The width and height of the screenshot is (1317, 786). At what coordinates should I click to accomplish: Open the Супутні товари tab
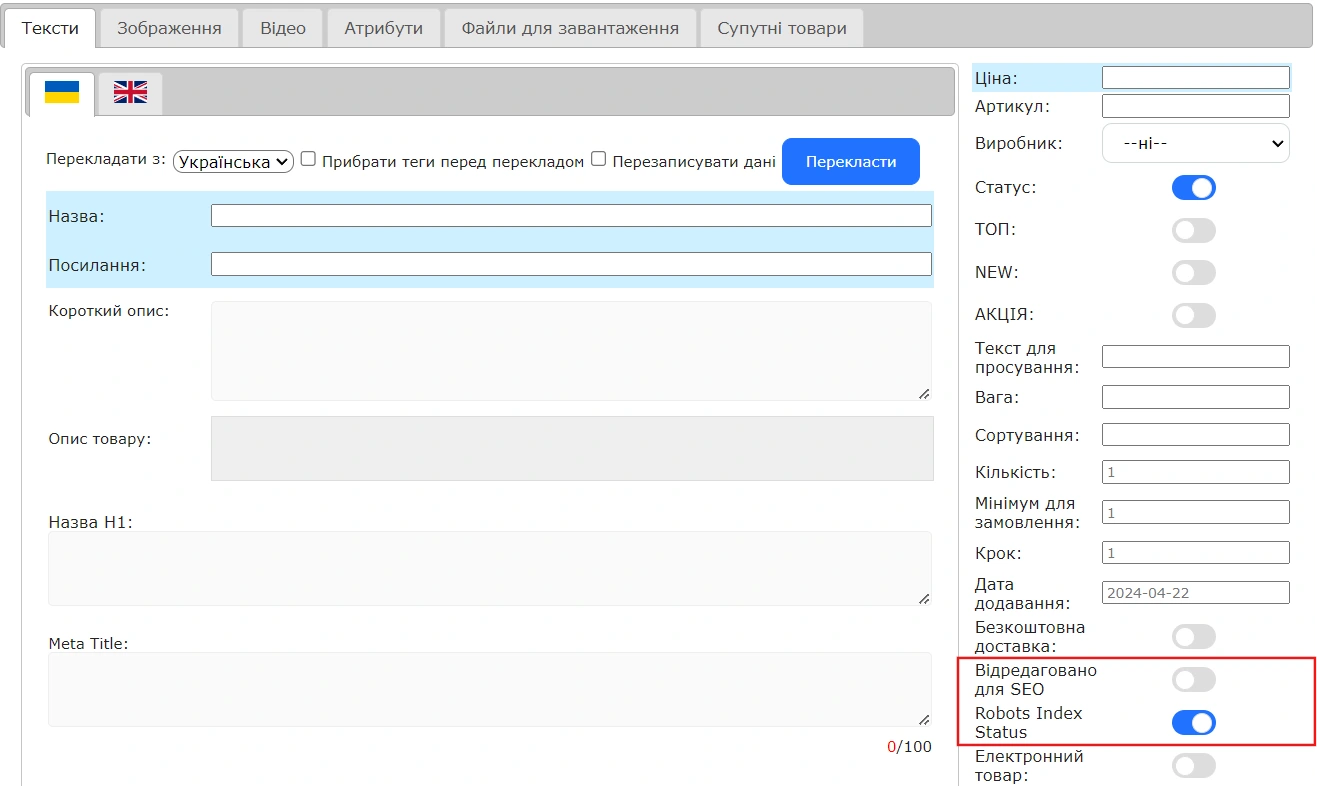click(x=781, y=28)
